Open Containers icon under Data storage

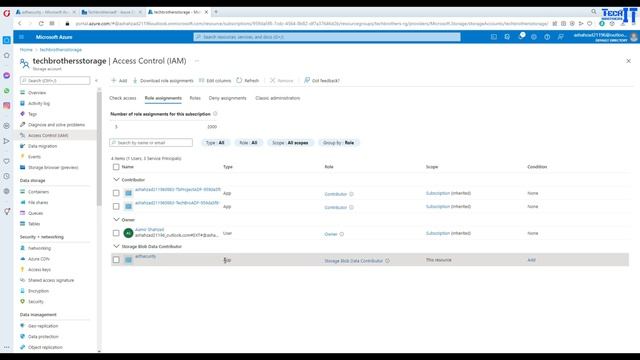[22, 191]
